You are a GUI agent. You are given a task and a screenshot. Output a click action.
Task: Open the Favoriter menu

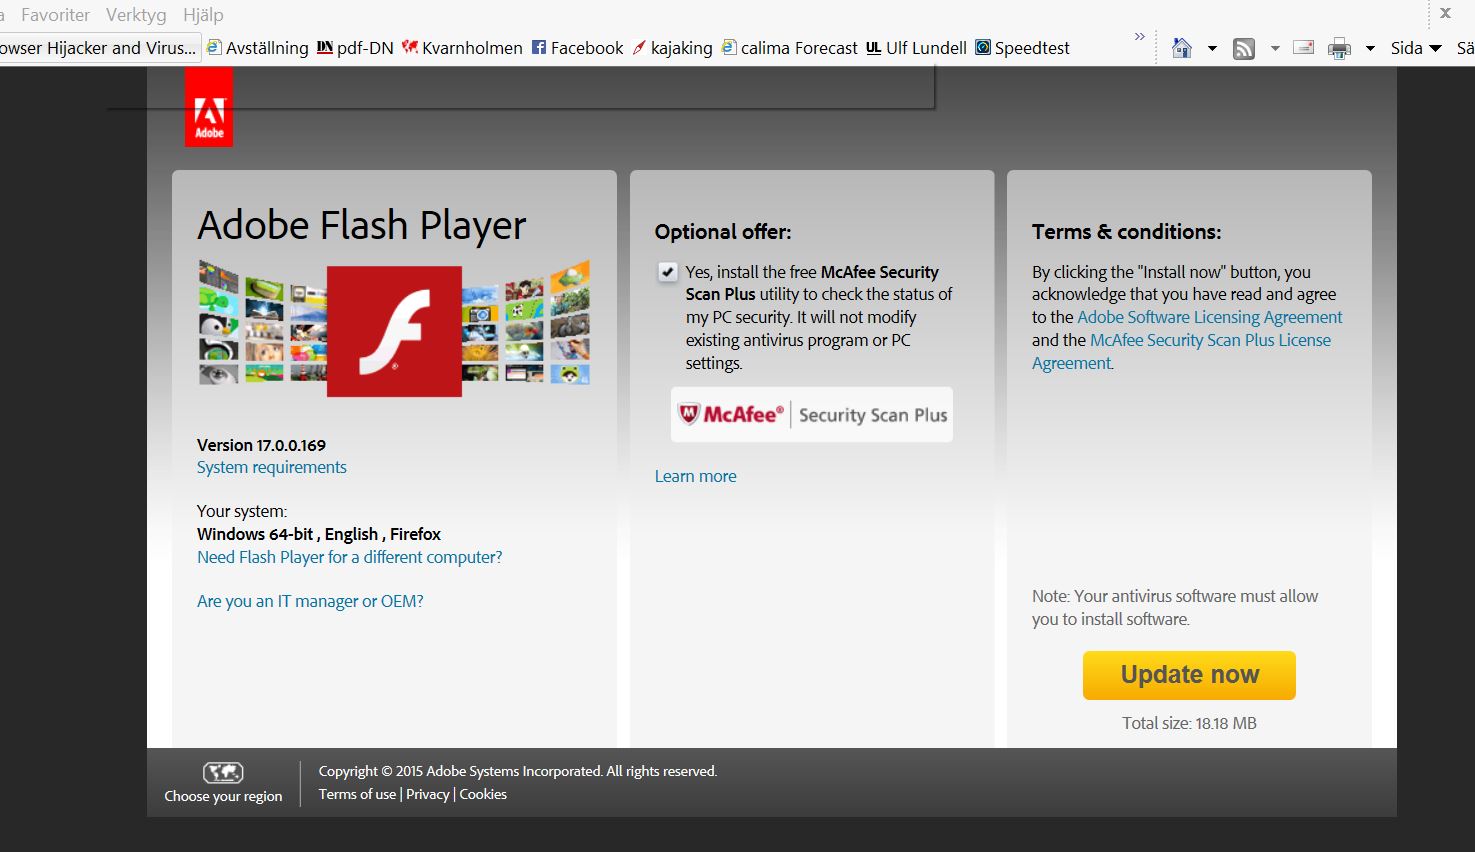click(x=54, y=14)
